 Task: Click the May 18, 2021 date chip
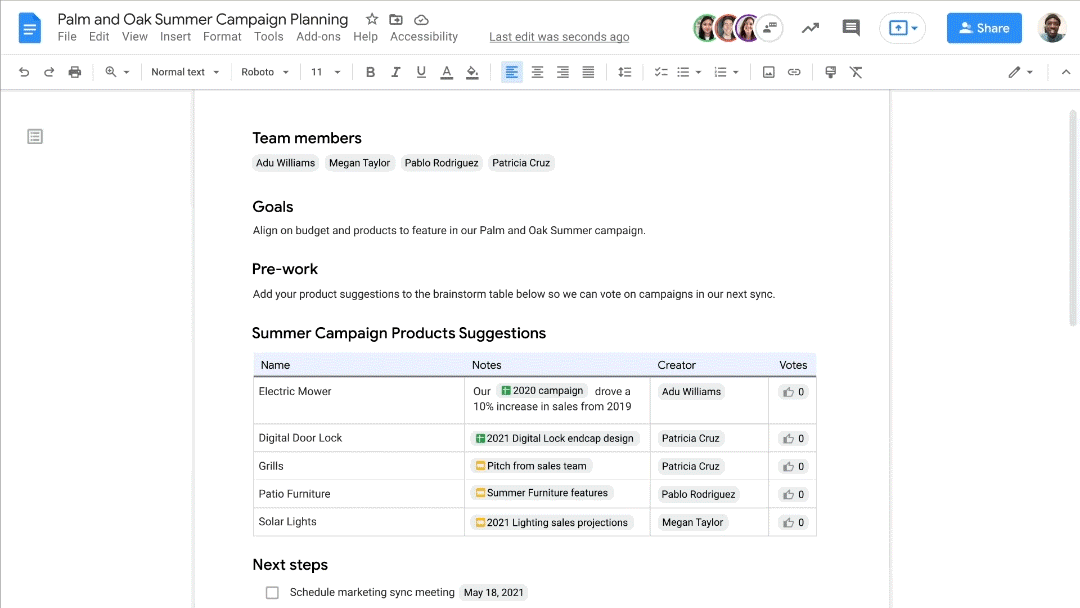pyautogui.click(x=493, y=592)
